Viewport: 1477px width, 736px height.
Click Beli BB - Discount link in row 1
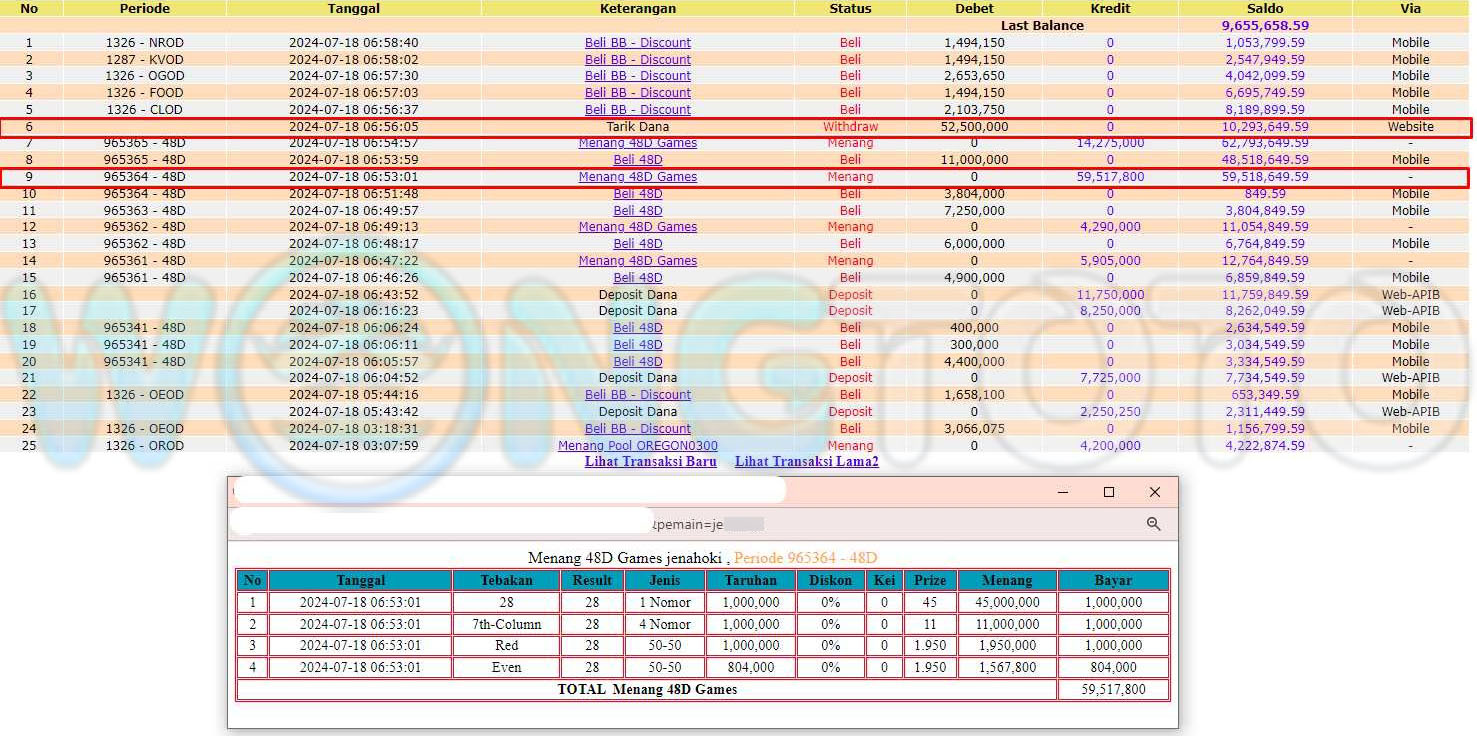click(637, 43)
